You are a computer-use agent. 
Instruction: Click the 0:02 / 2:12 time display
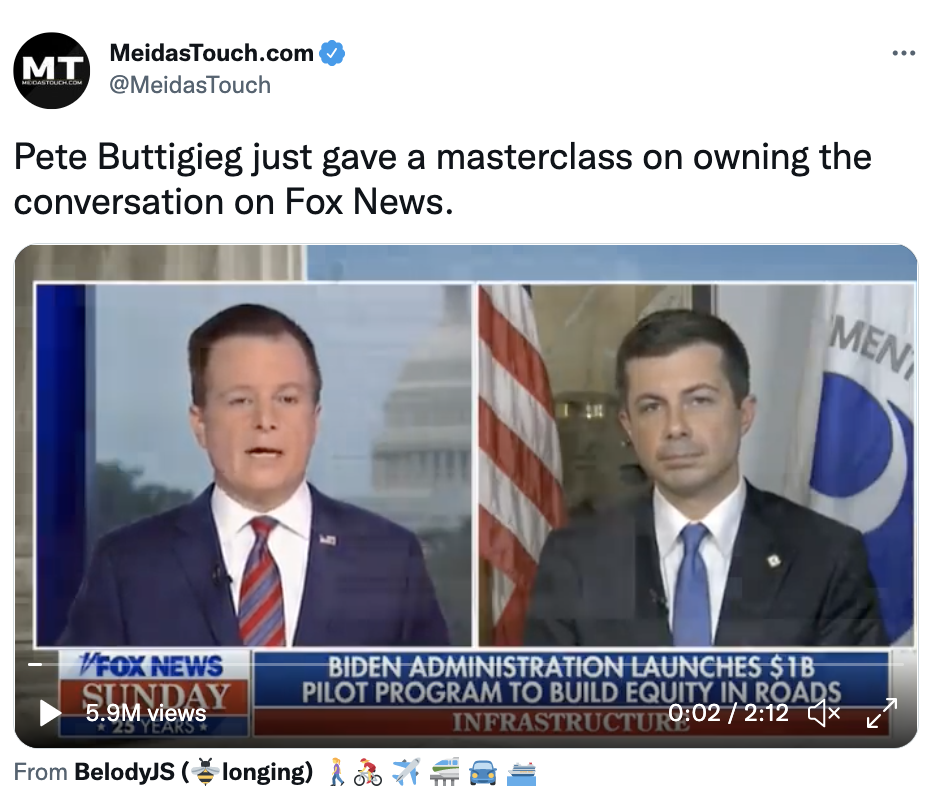click(x=728, y=713)
